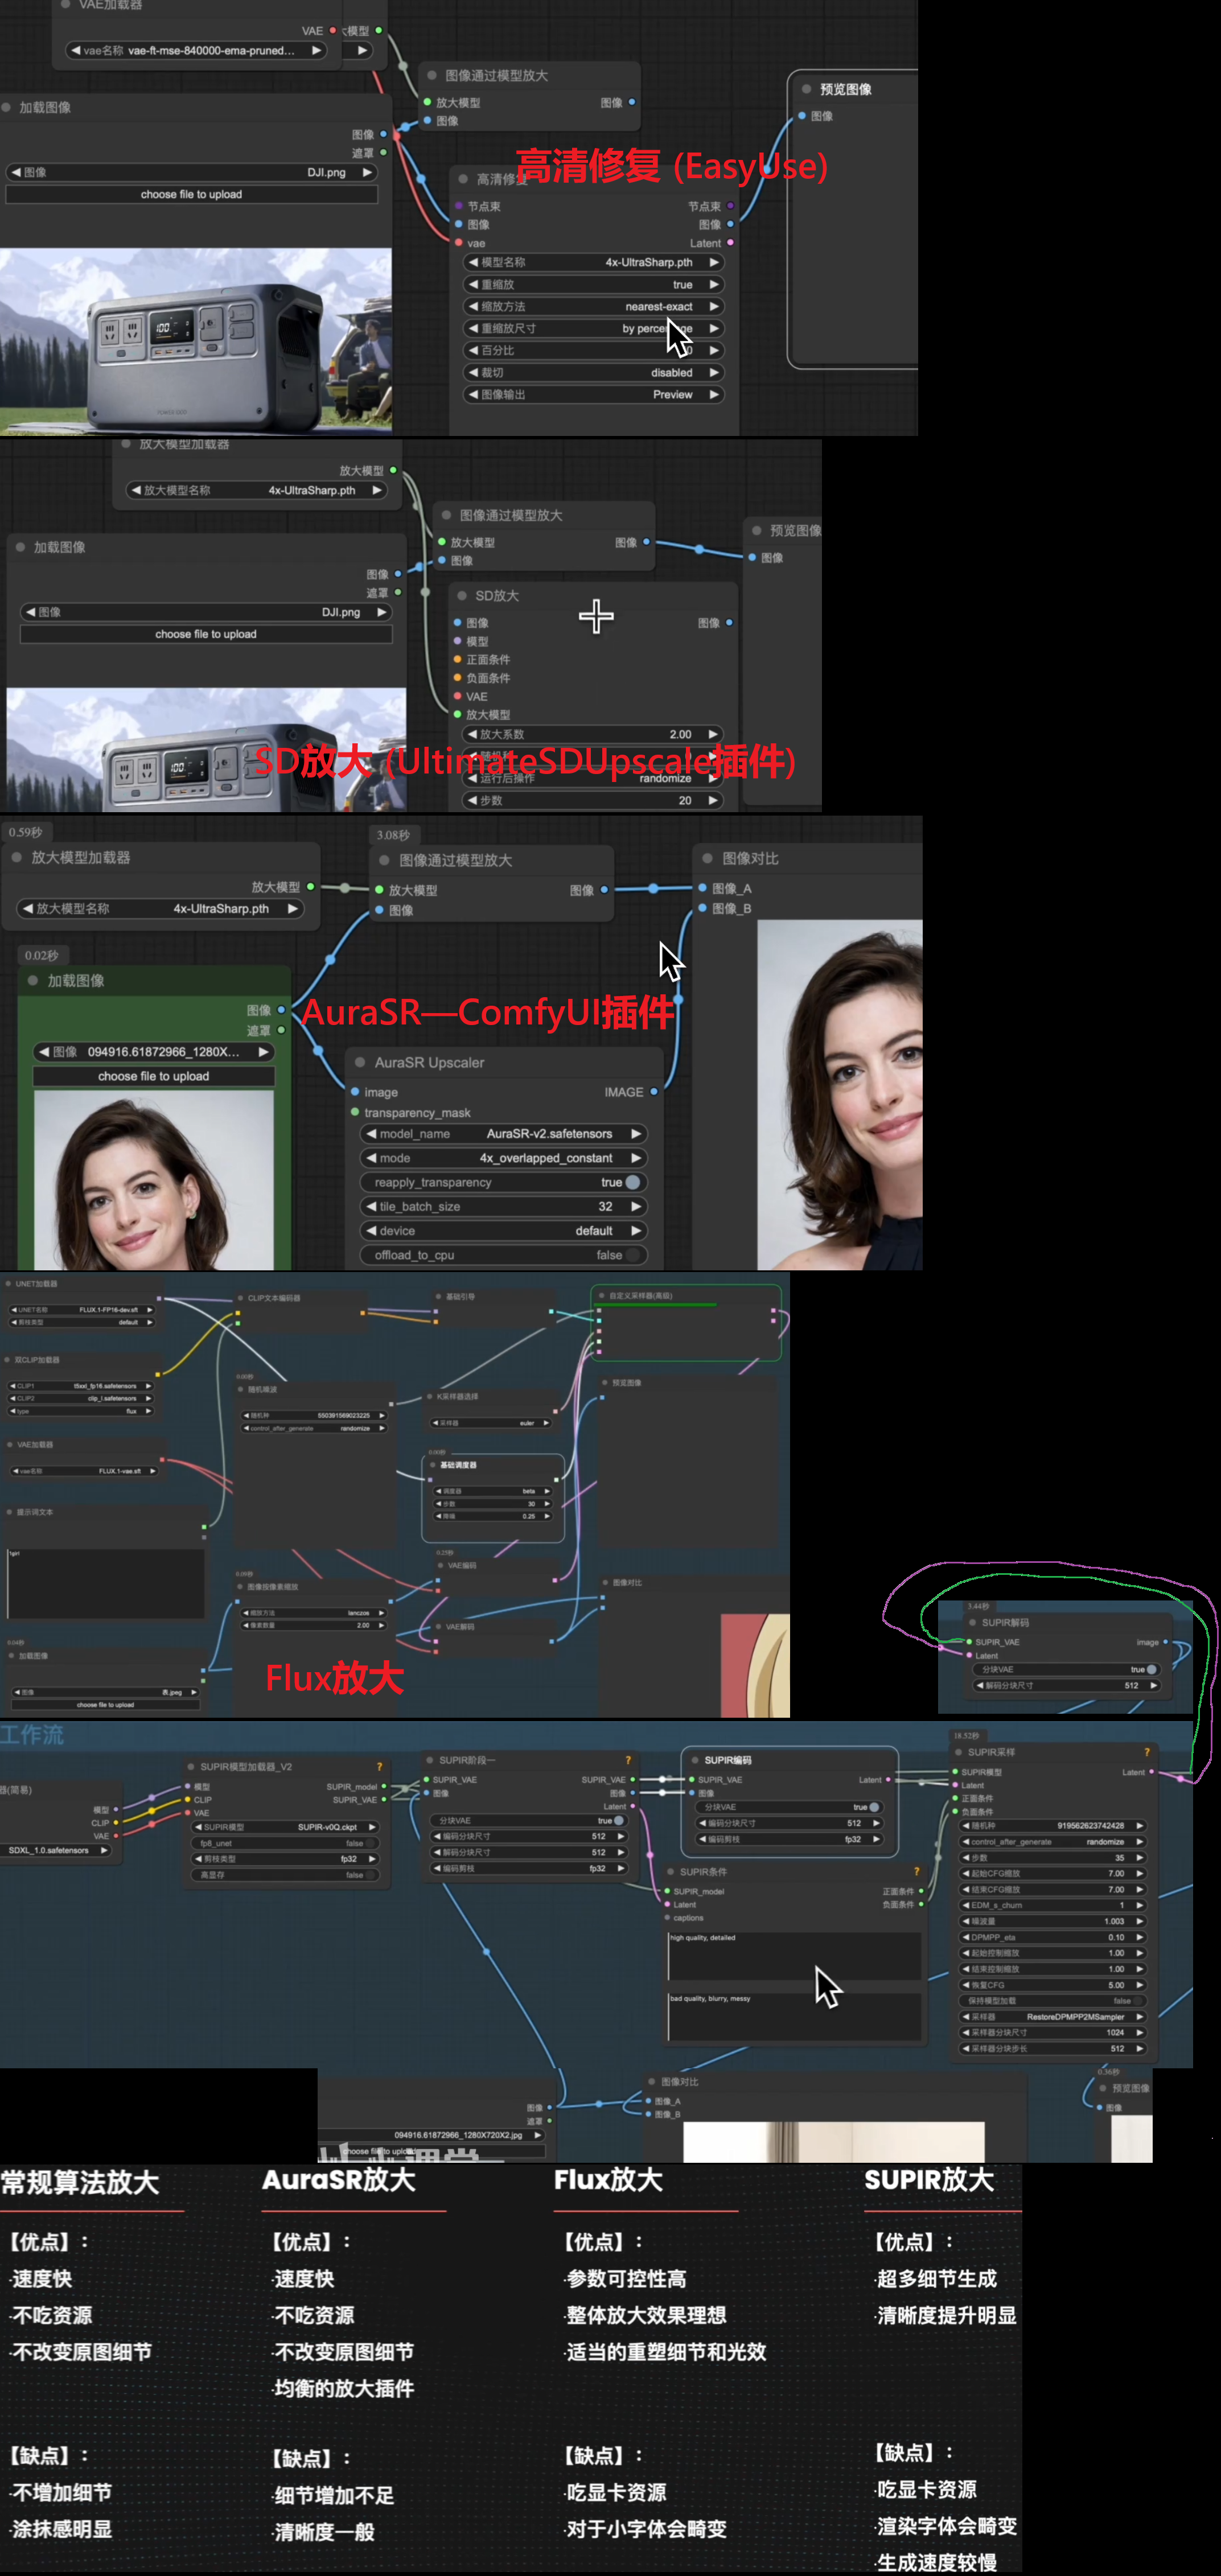Screen dimensions: 1221x2576
Task: Toggle 分块VAE switch in SUPIR编码 node
Action: 873,1807
